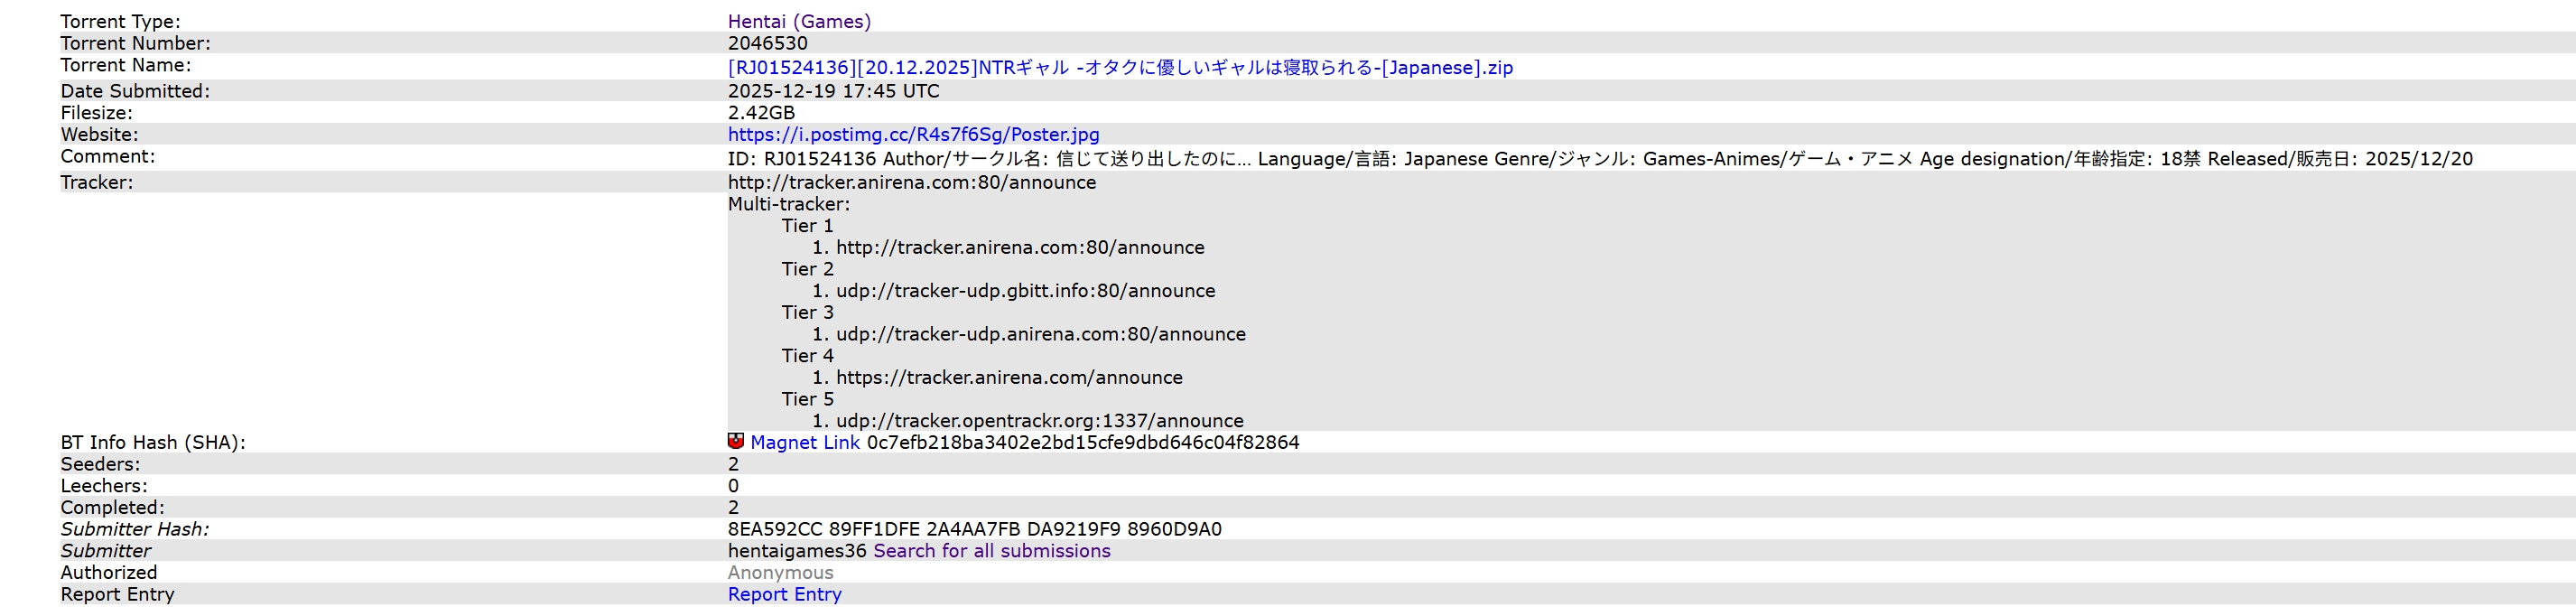
Task: Click the Submitter Hash value
Action: 974,529
